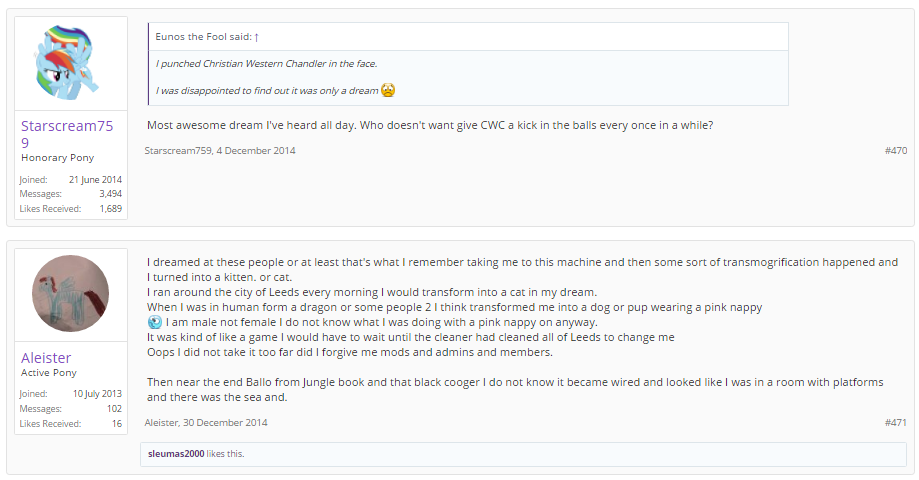
Task: View Aleister's 102 messages
Action: tap(114, 408)
